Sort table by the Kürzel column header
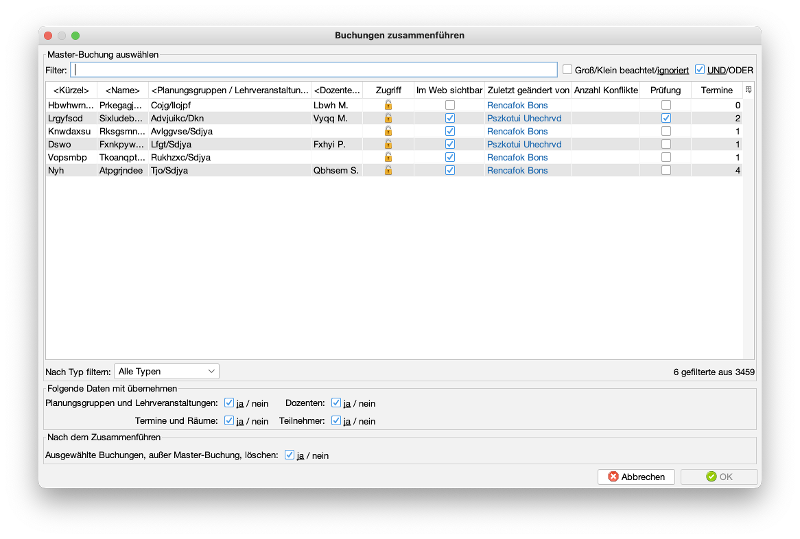 71,90
